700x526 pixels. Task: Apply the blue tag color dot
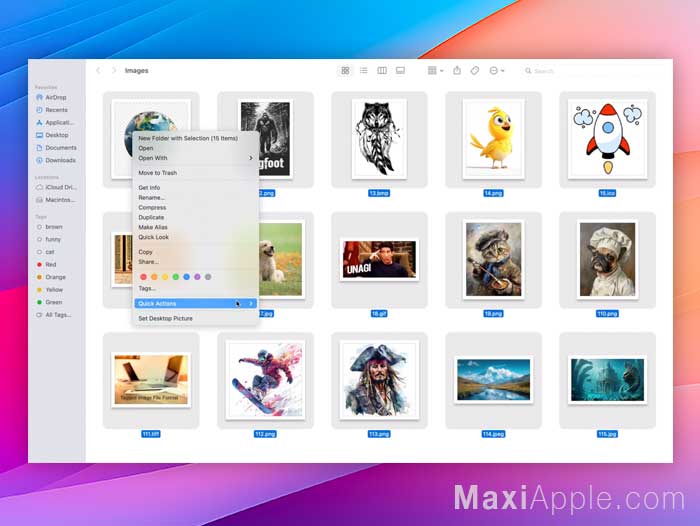pyautogui.click(x=186, y=277)
